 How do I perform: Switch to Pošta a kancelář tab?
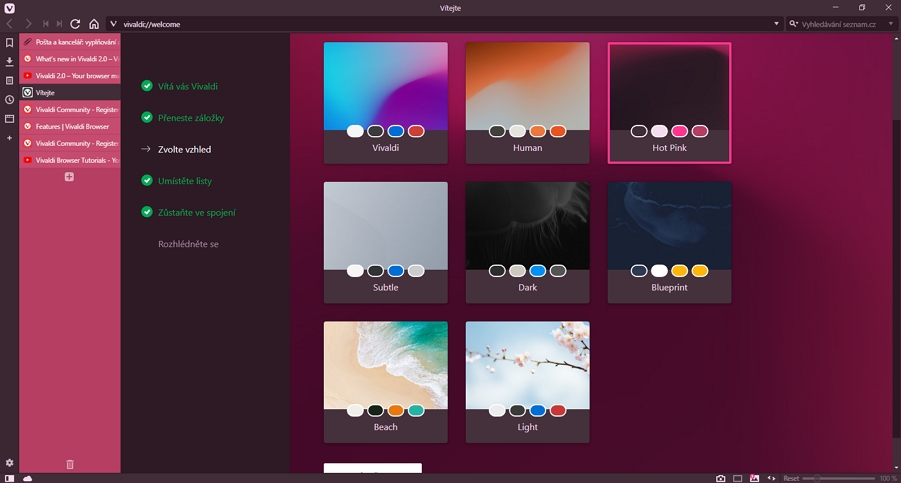coord(70,42)
